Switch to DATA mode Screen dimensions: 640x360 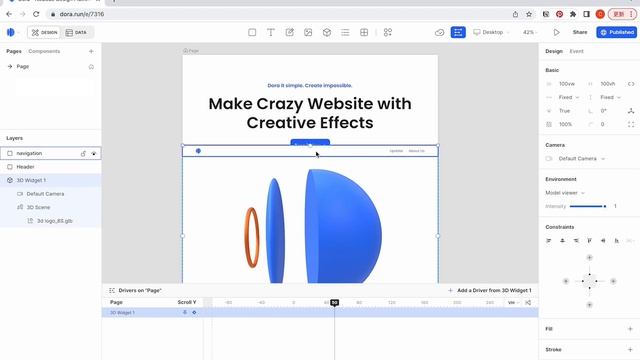click(76, 32)
